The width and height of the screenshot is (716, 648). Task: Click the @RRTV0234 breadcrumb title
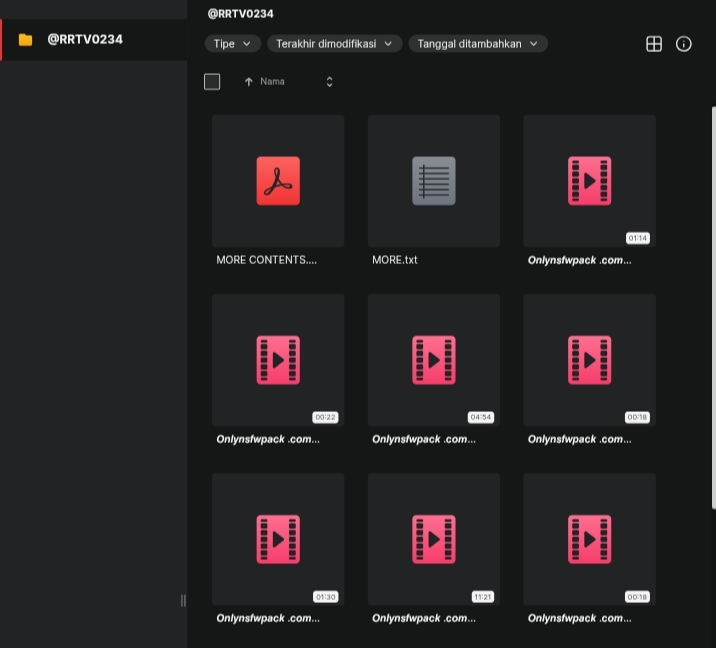(241, 14)
